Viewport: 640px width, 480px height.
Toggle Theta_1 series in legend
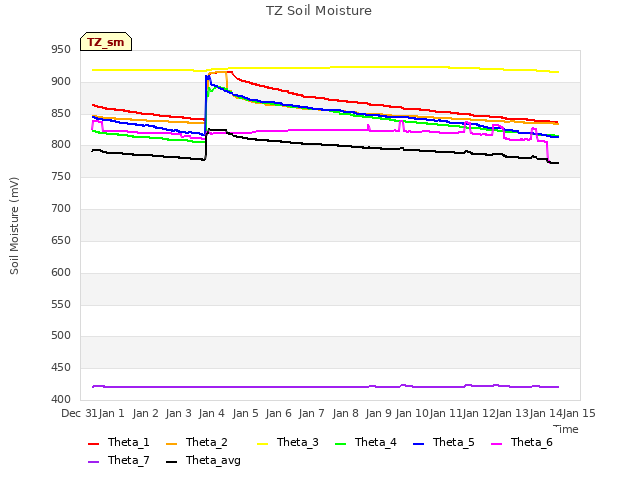tap(119, 442)
